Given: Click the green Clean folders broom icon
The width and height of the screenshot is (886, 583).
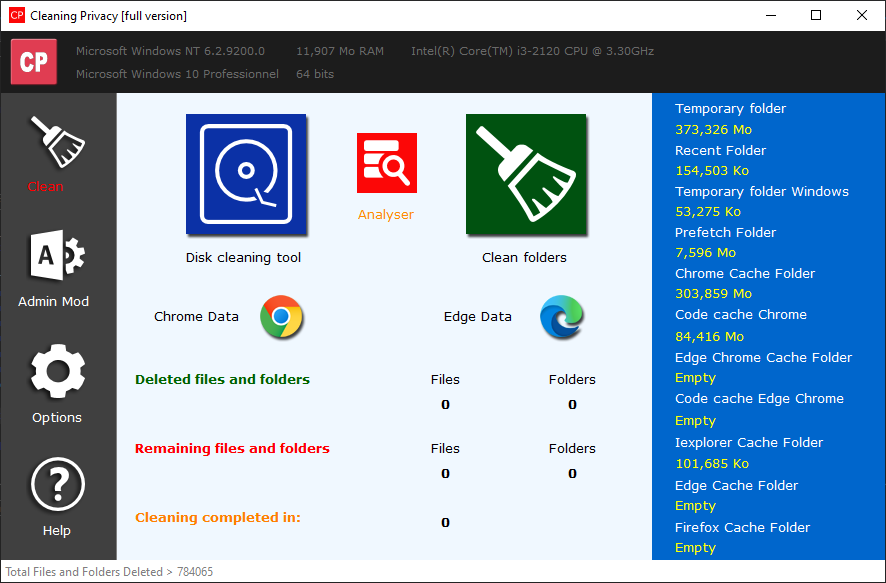Looking at the screenshot, I should click(x=526, y=174).
